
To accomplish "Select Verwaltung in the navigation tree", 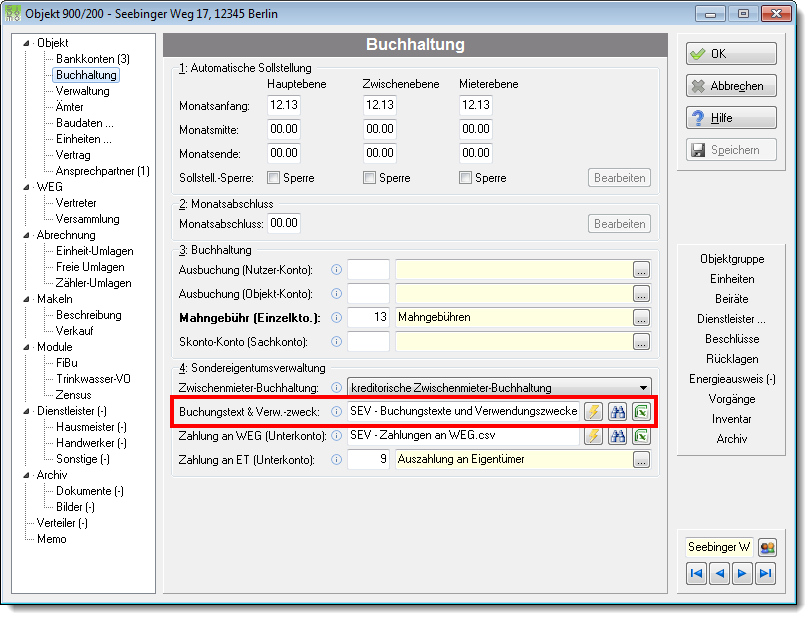I will click(x=83, y=91).
